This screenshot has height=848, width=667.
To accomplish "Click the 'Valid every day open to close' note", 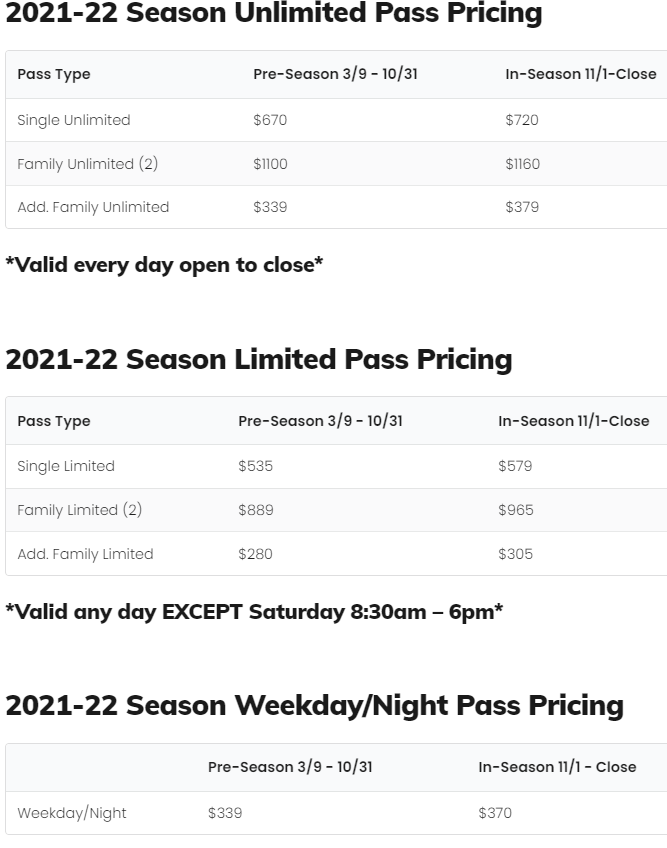I will 164,265.
